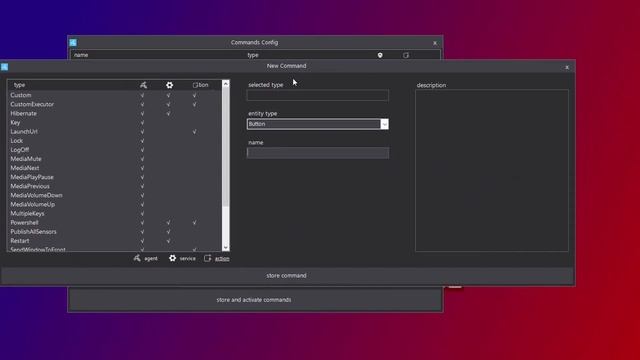Click the pin icon in the Commands Config header
The height and width of the screenshot is (360, 640).
[x=380, y=55]
